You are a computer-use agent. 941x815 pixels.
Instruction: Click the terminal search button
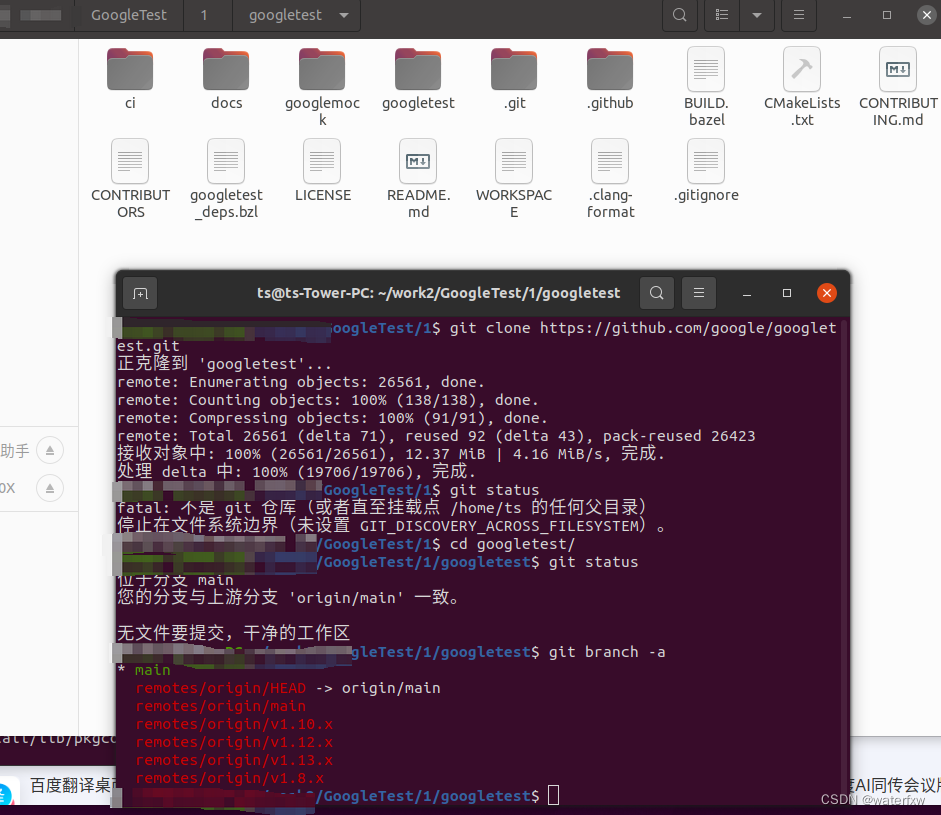tap(657, 293)
